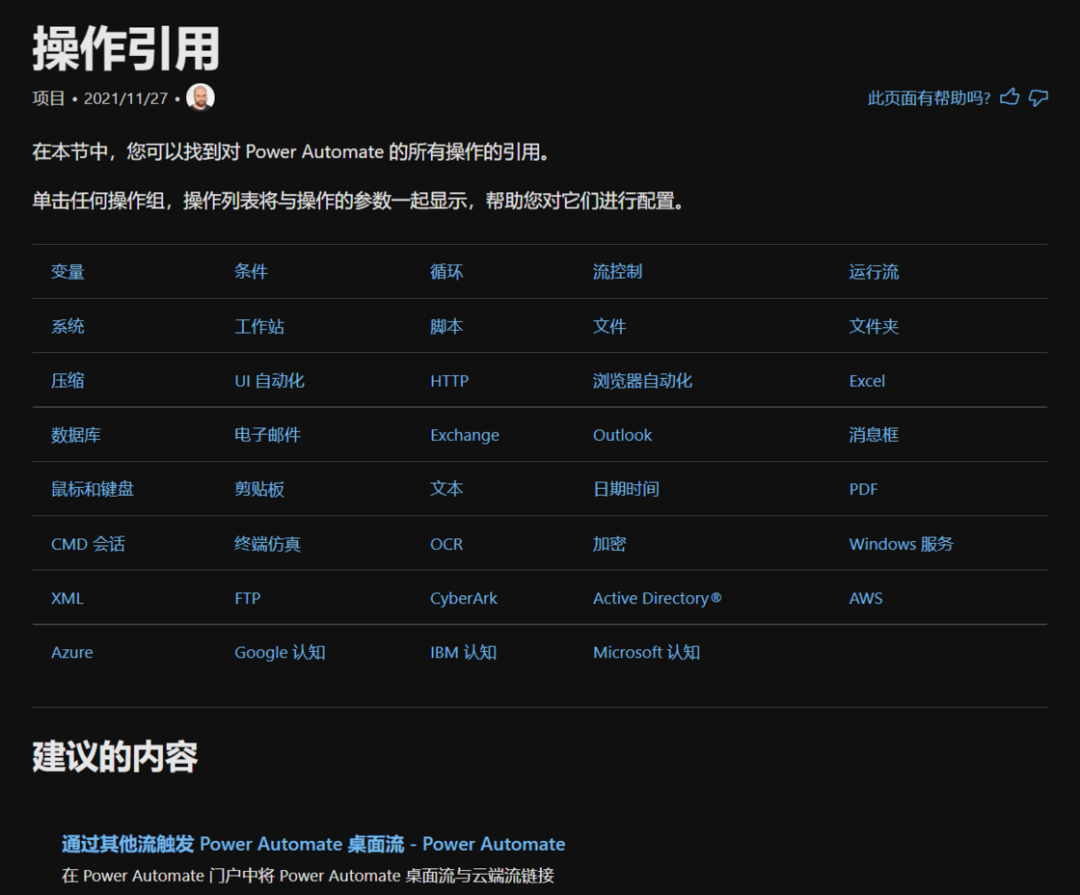The height and width of the screenshot is (895, 1080).
Task: Open the Outlook actions link
Action: pyautogui.click(x=622, y=435)
